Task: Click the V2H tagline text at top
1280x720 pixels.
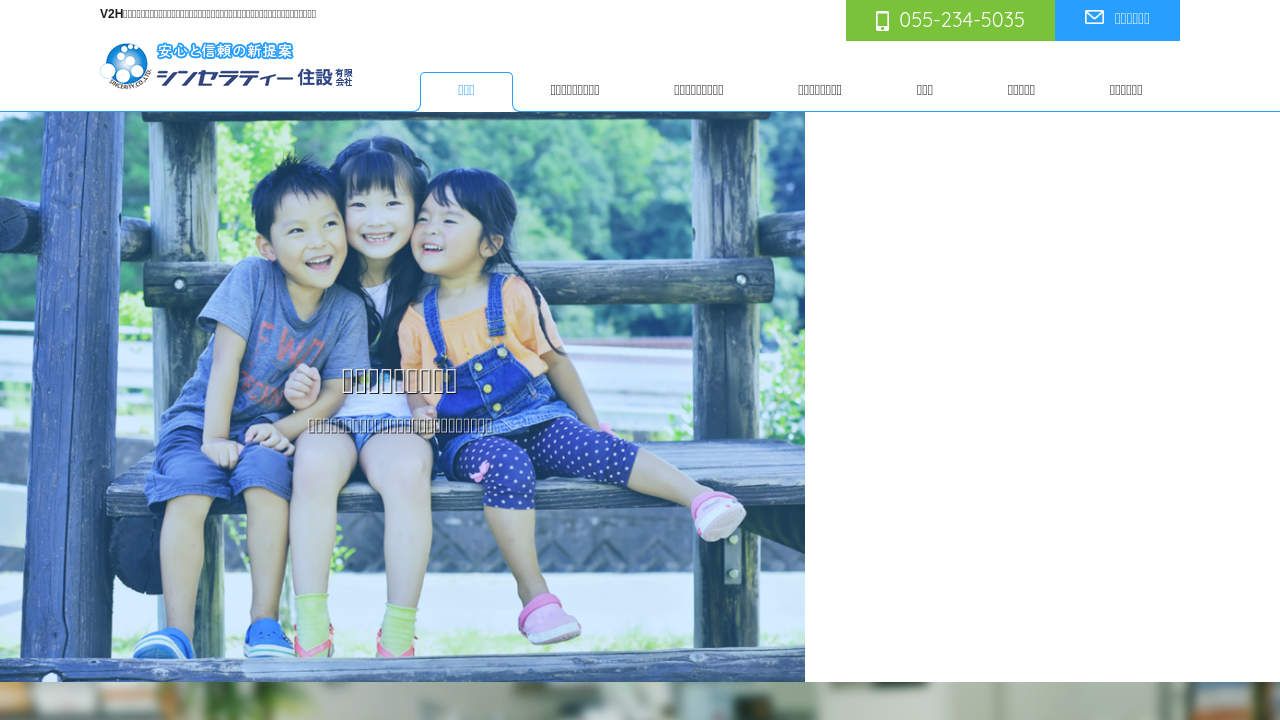Action: 208,14
